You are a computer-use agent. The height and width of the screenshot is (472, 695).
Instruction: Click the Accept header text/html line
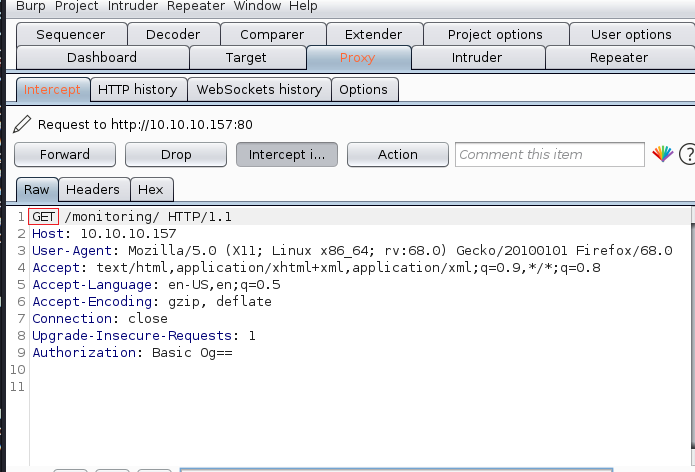(x=316, y=268)
